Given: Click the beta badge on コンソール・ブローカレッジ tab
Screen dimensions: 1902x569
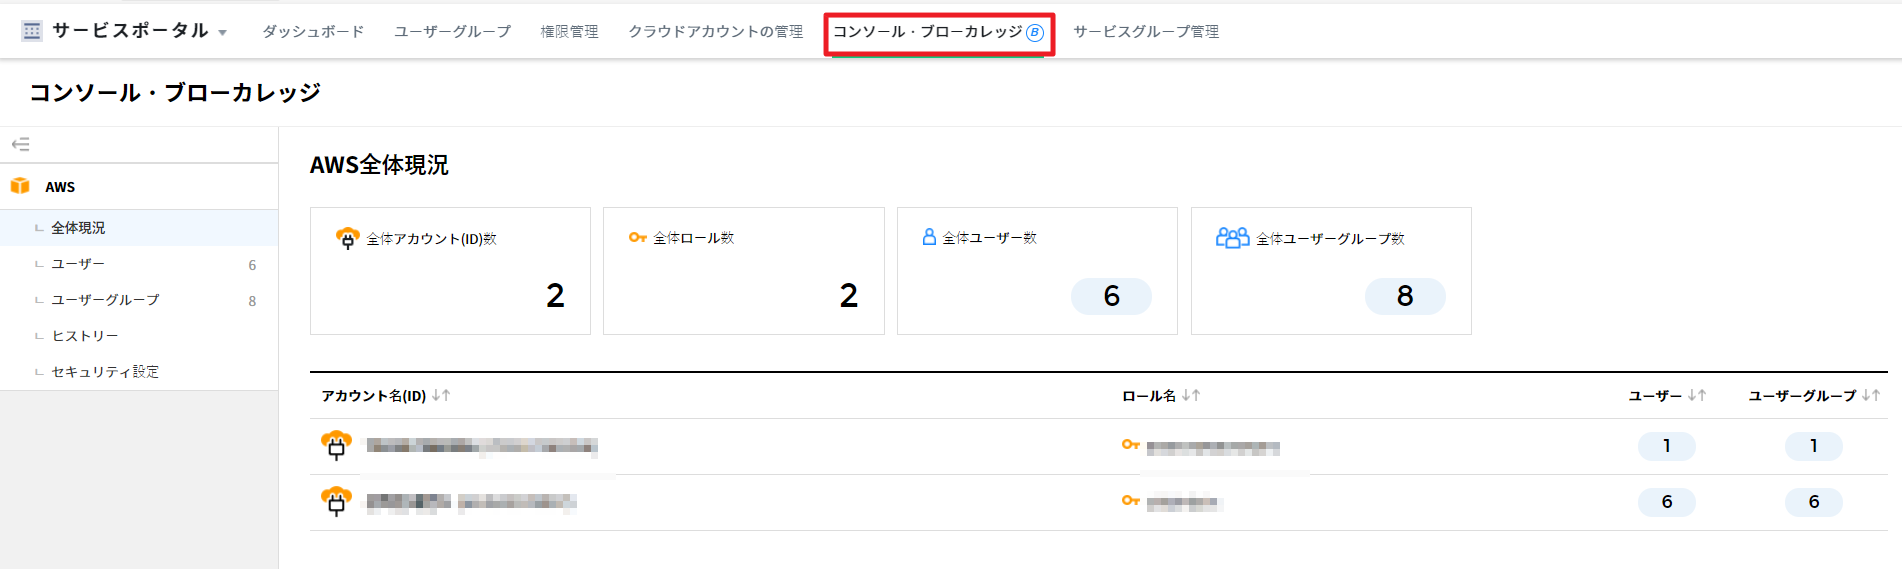Looking at the screenshot, I should [1035, 33].
